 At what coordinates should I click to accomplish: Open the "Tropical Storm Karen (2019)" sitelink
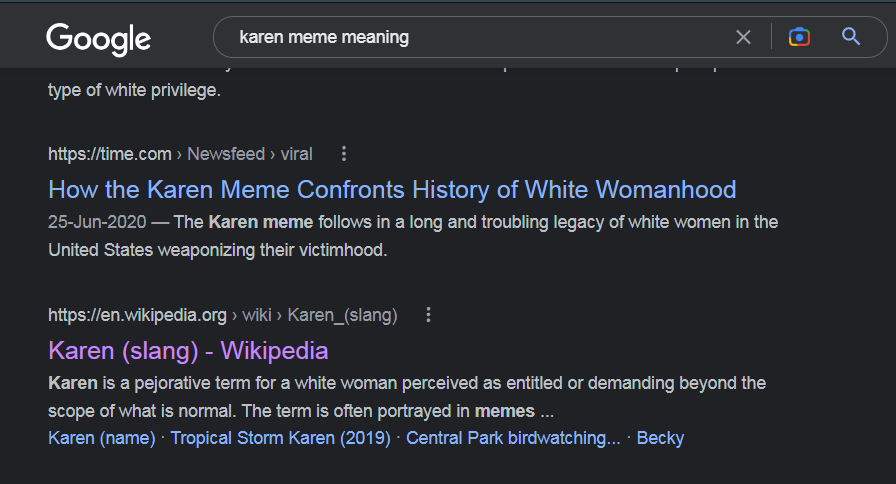[x=280, y=438]
